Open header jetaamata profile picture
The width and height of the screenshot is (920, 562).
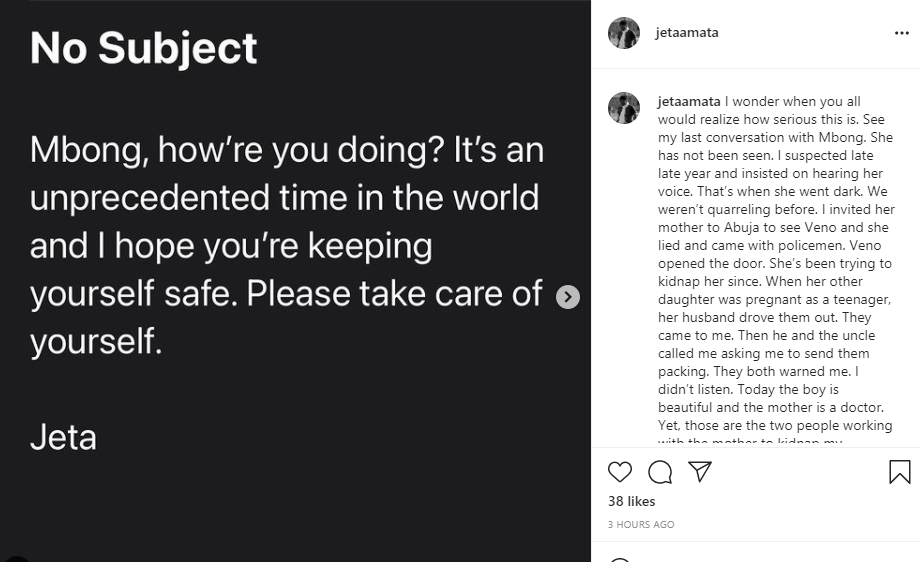[624, 33]
